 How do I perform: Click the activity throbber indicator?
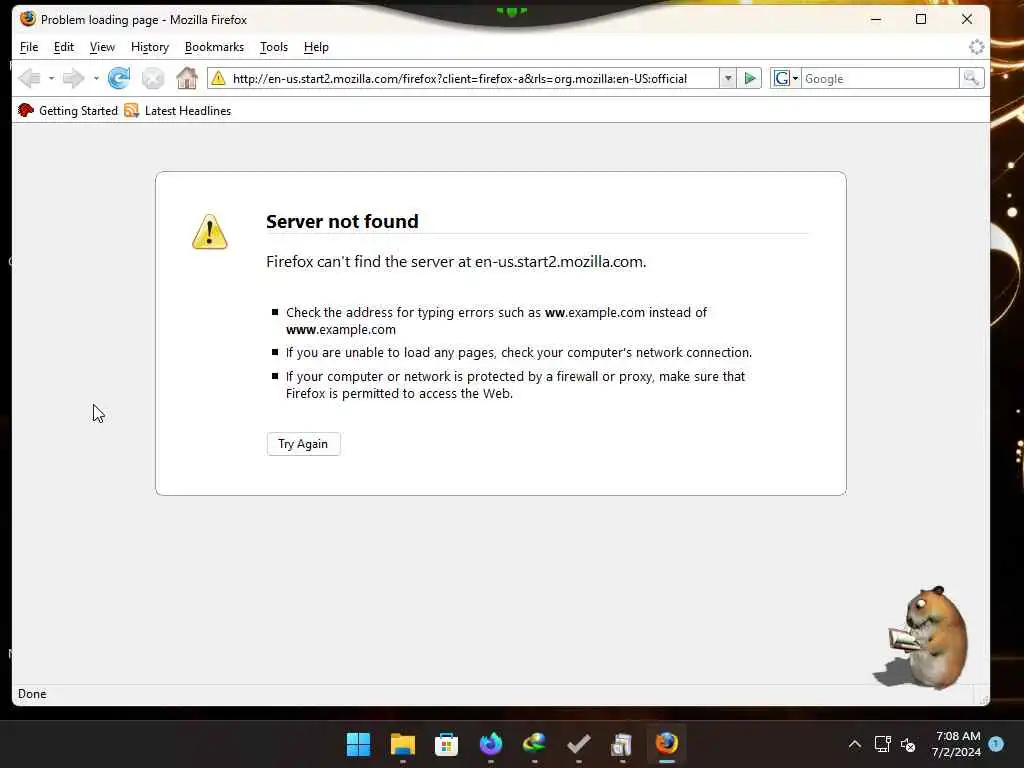point(976,47)
